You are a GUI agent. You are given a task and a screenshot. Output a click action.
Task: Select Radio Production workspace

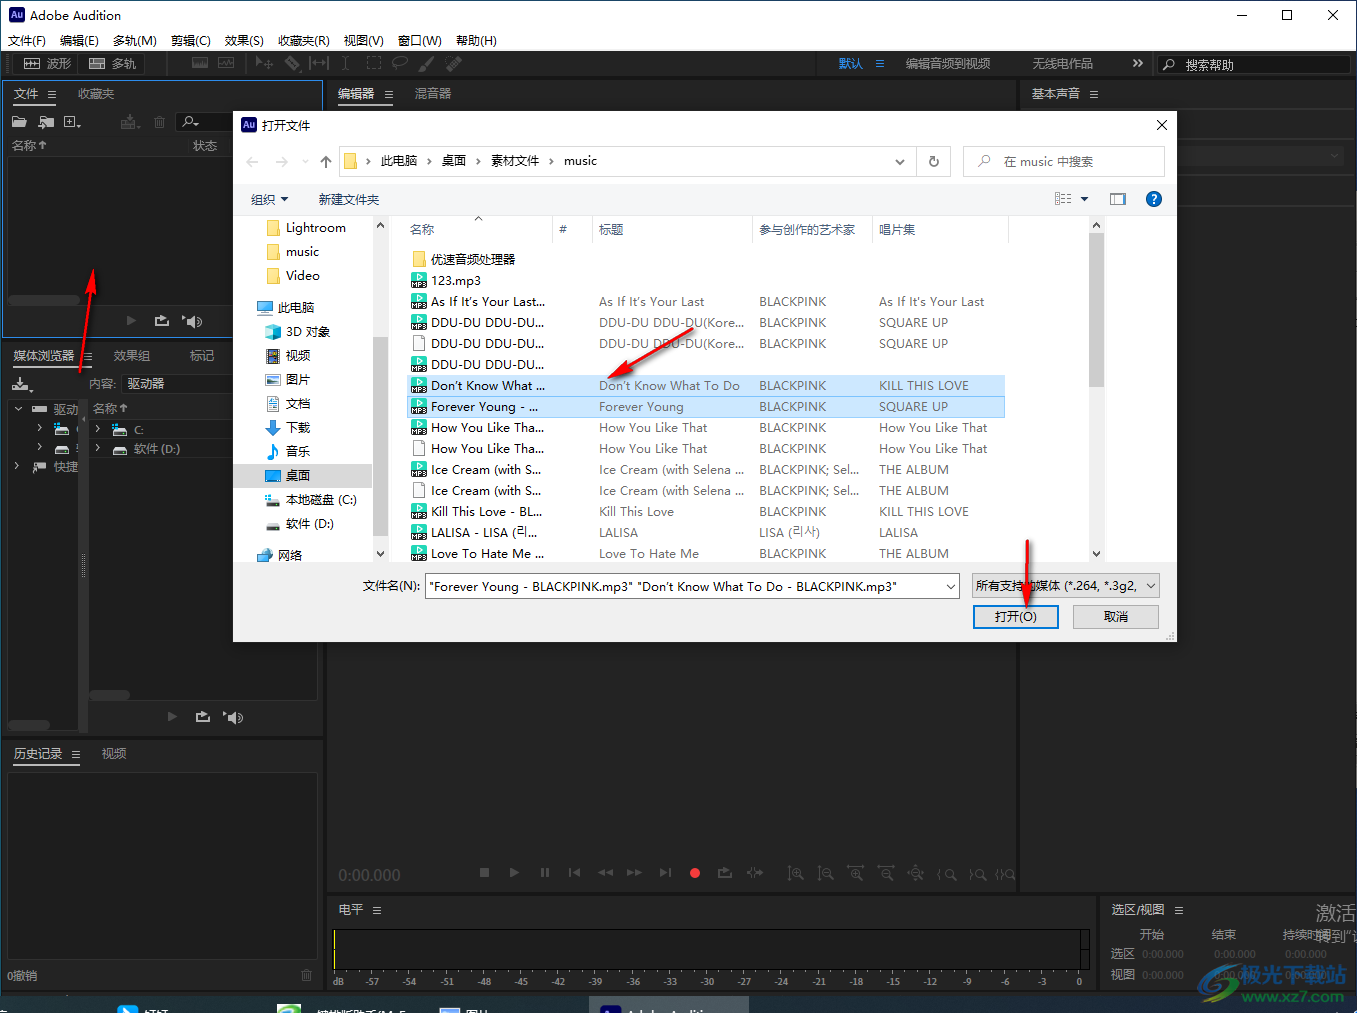tap(1063, 64)
